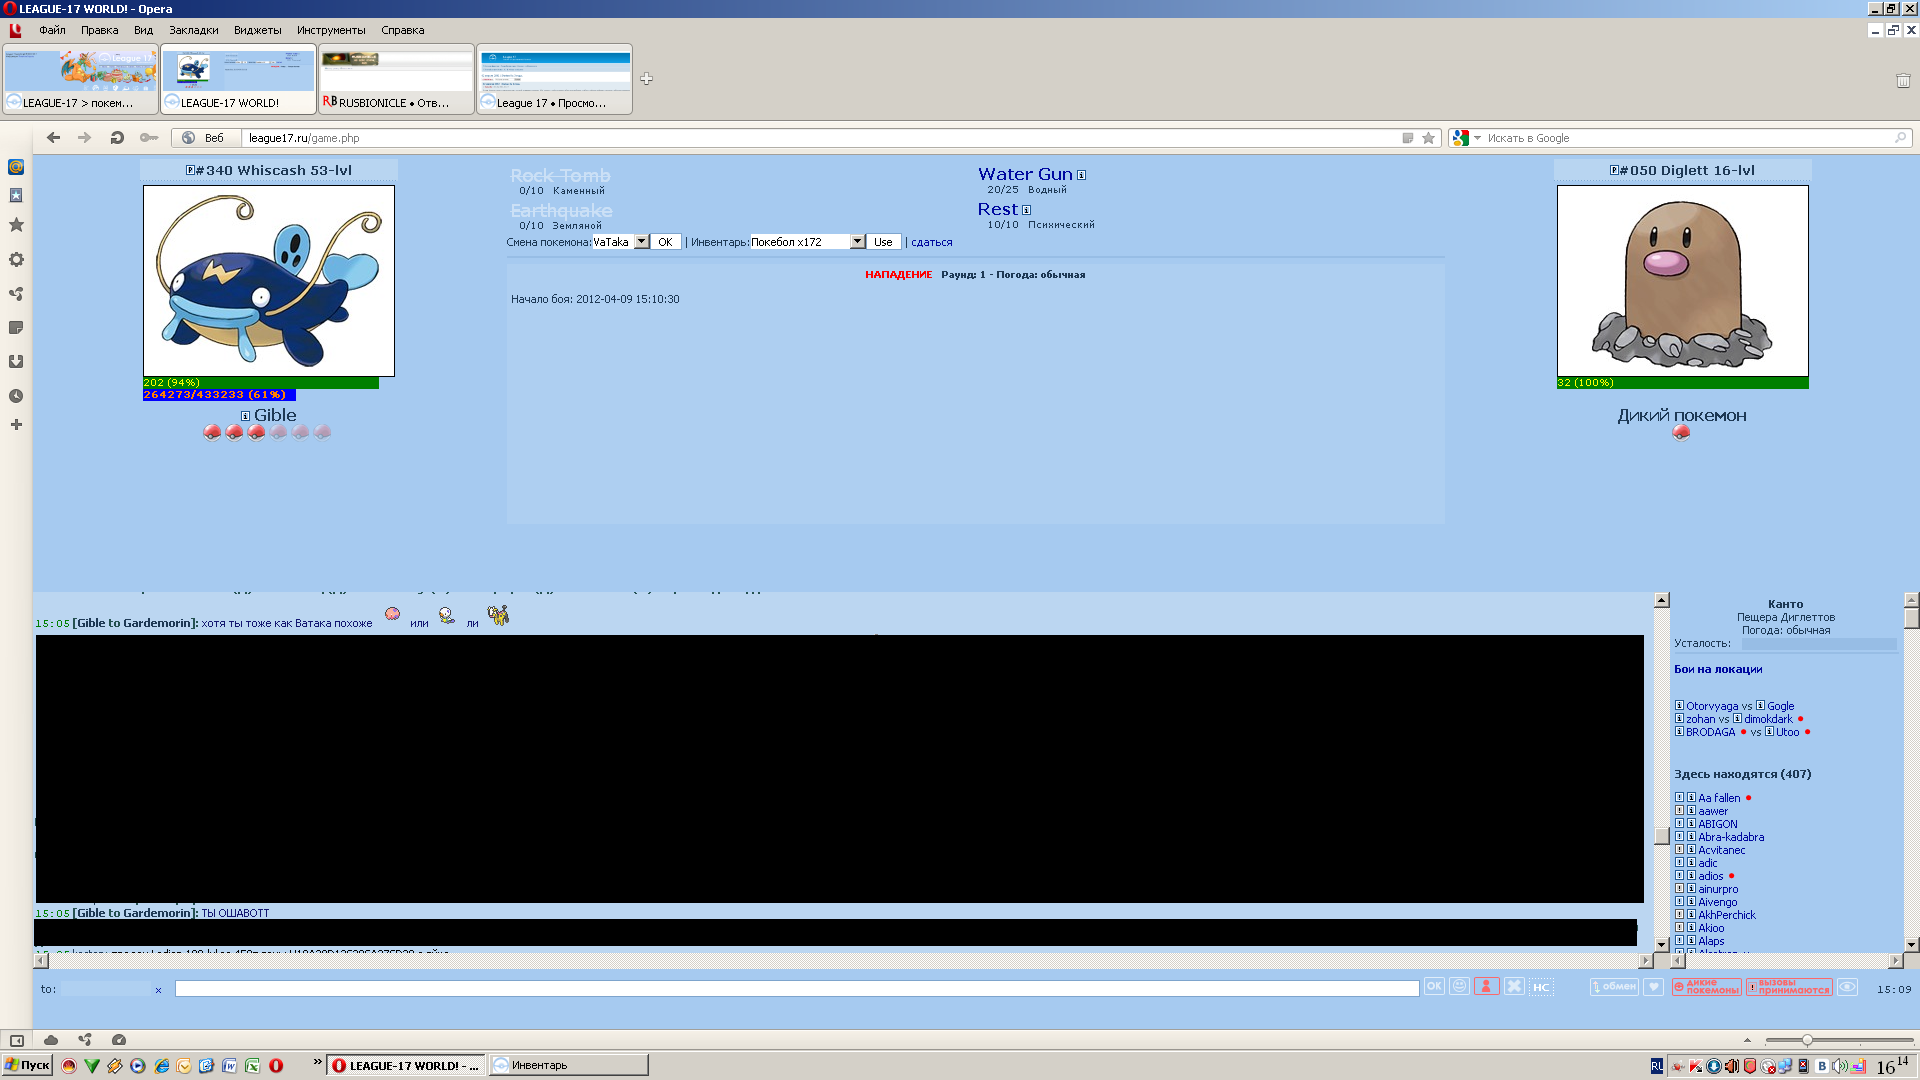
Task: Click the X clear icon in chat bar
Action: pos(1514,987)
